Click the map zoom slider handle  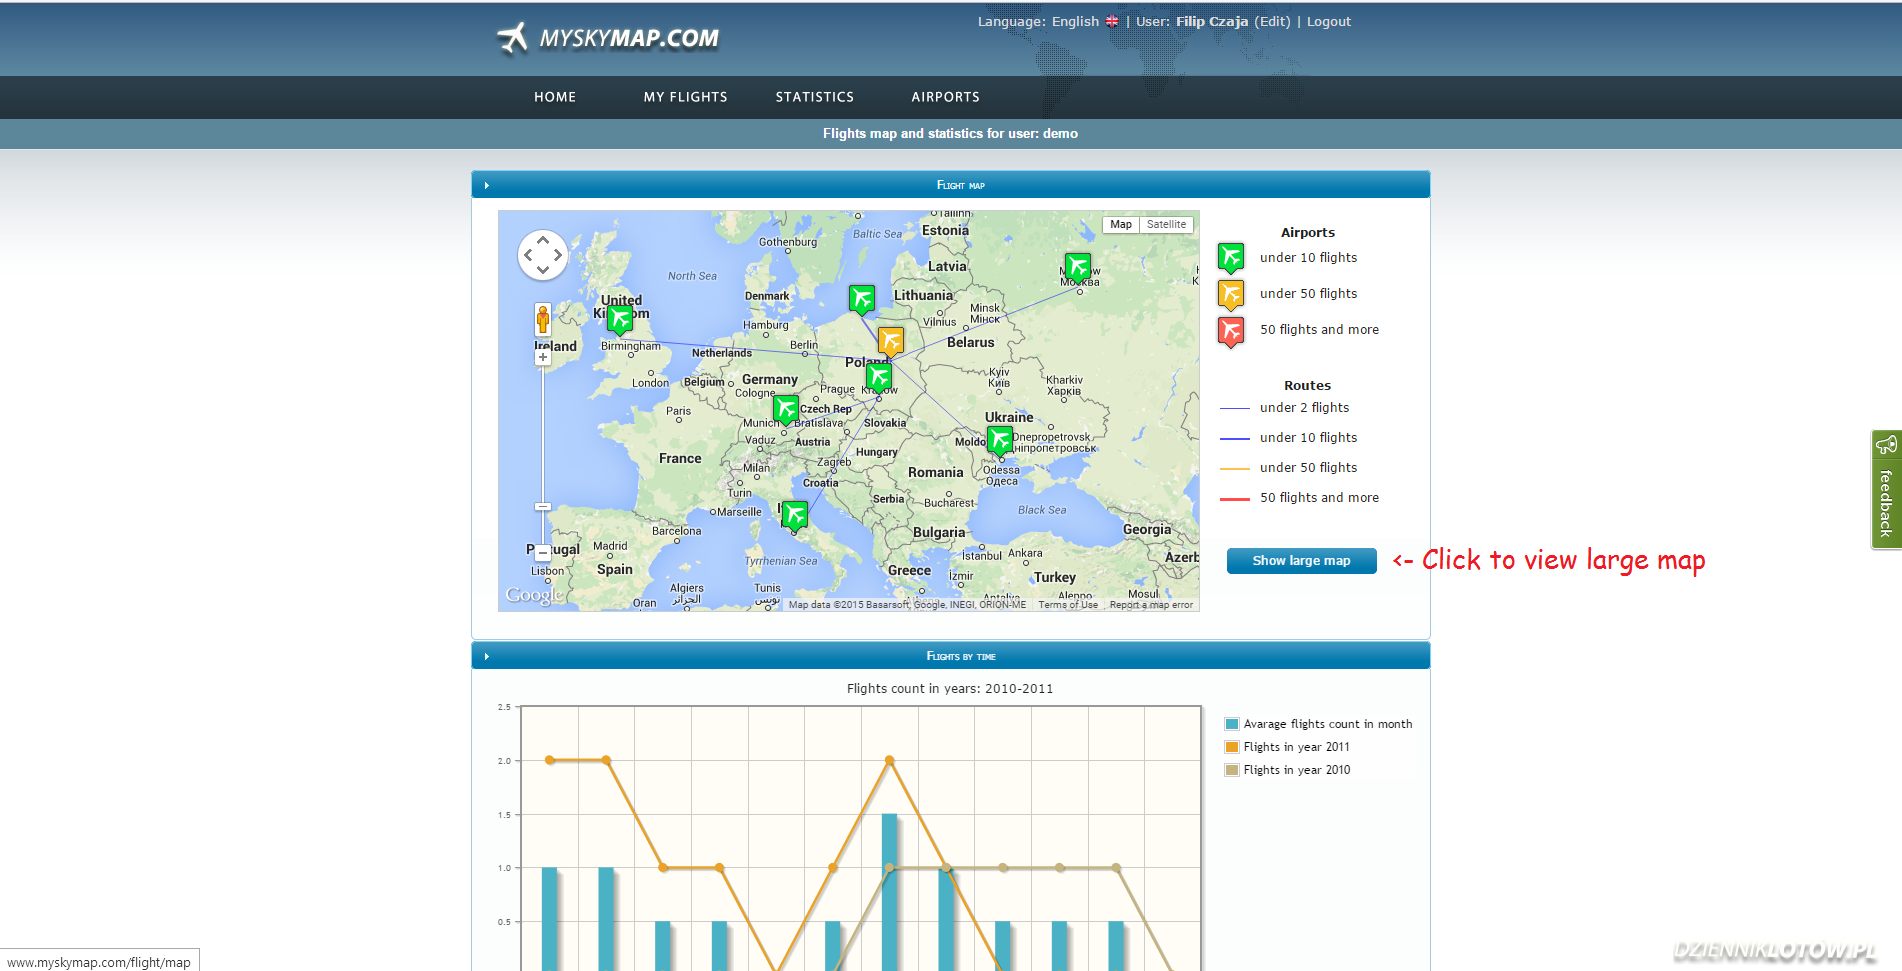click(x=542, y=507)
